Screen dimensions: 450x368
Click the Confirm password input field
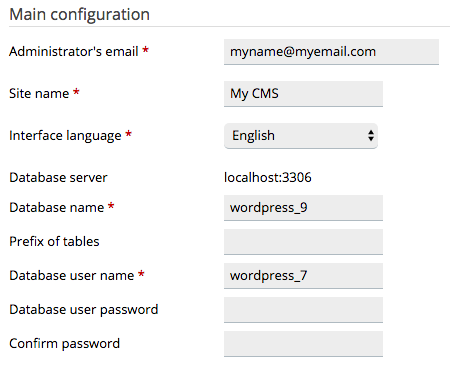point(303,344)
